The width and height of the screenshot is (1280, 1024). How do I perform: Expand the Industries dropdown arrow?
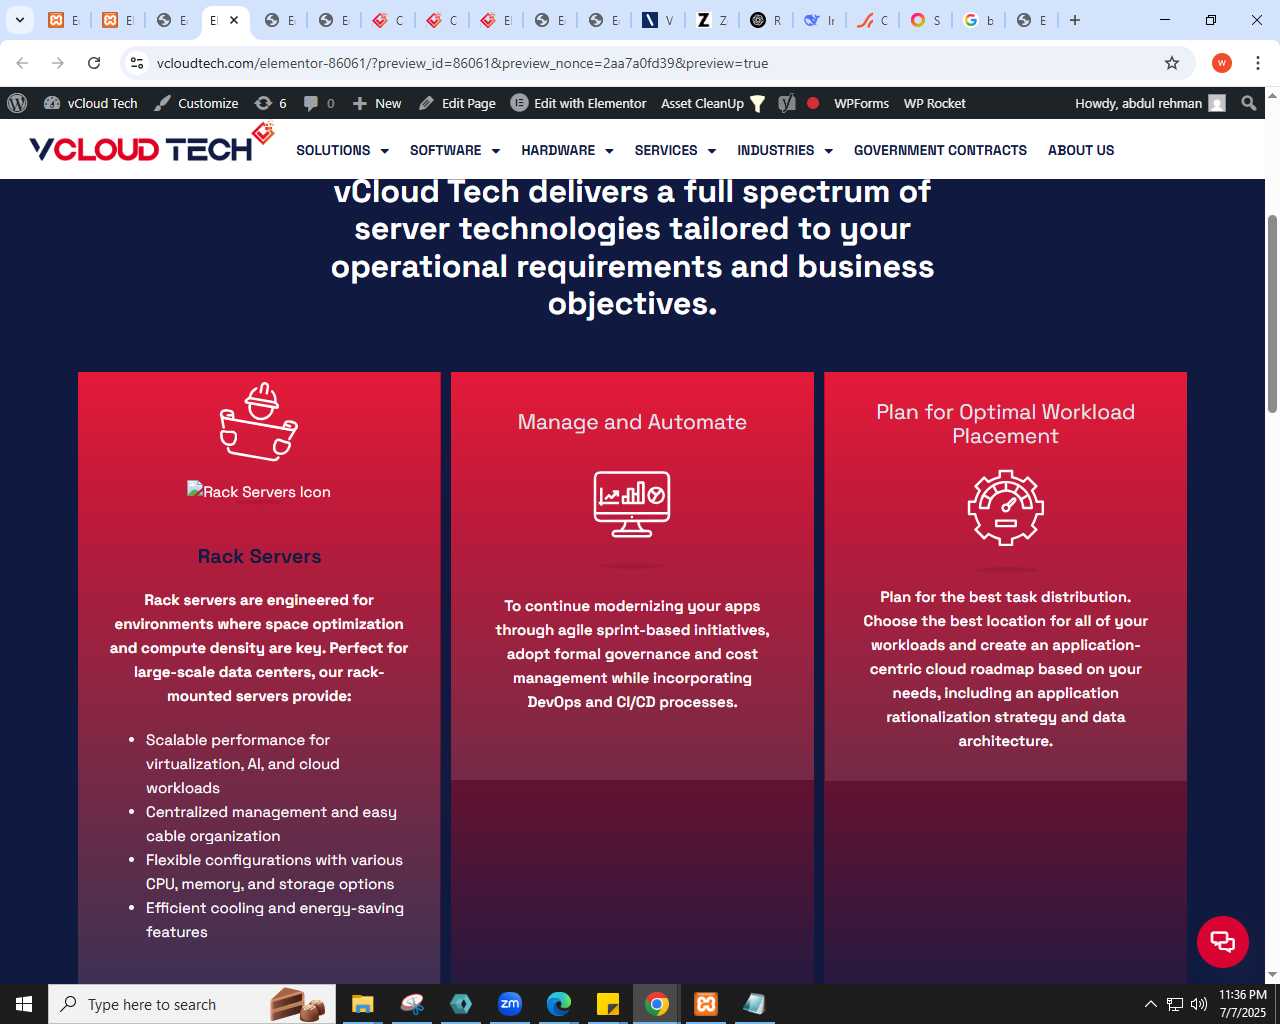point(828,151)
